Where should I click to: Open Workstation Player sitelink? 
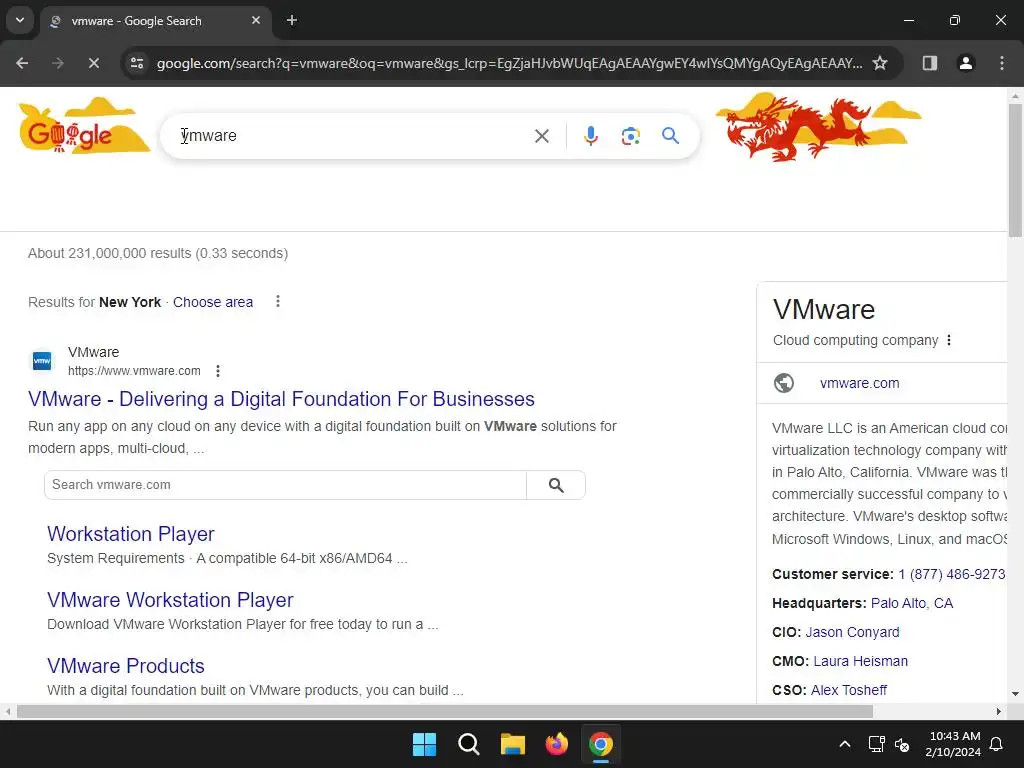tap(131, 534)
